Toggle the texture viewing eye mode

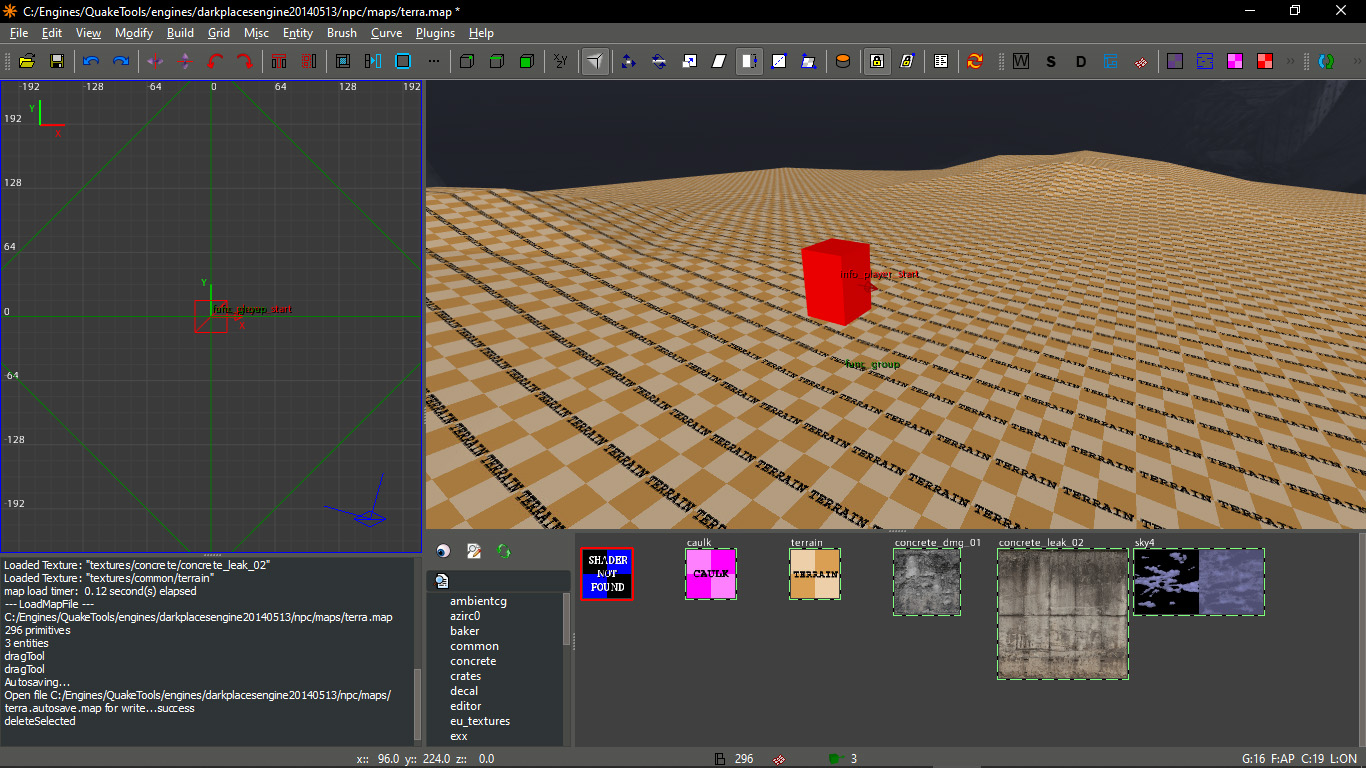click(x=444, y=551)
